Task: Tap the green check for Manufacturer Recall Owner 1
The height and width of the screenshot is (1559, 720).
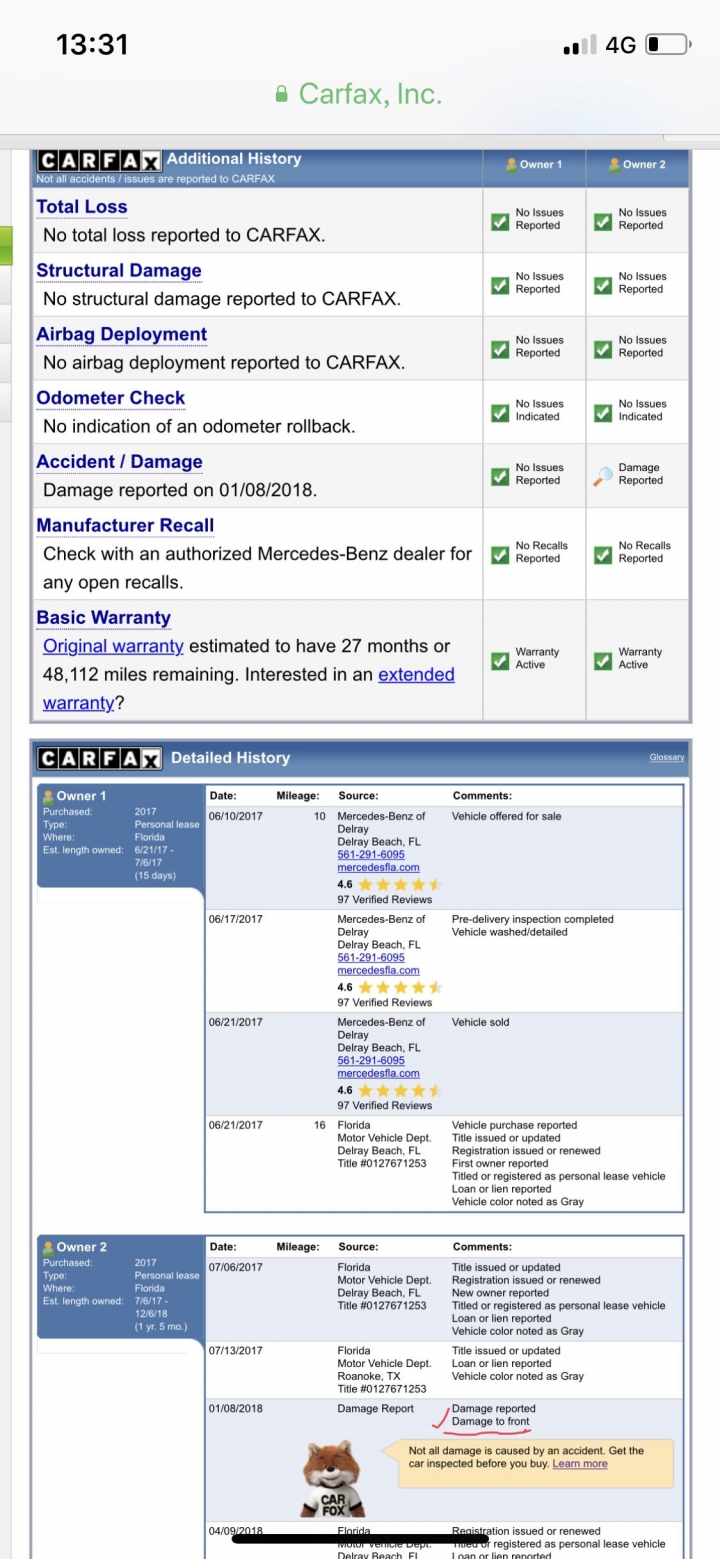Action: 500,553
